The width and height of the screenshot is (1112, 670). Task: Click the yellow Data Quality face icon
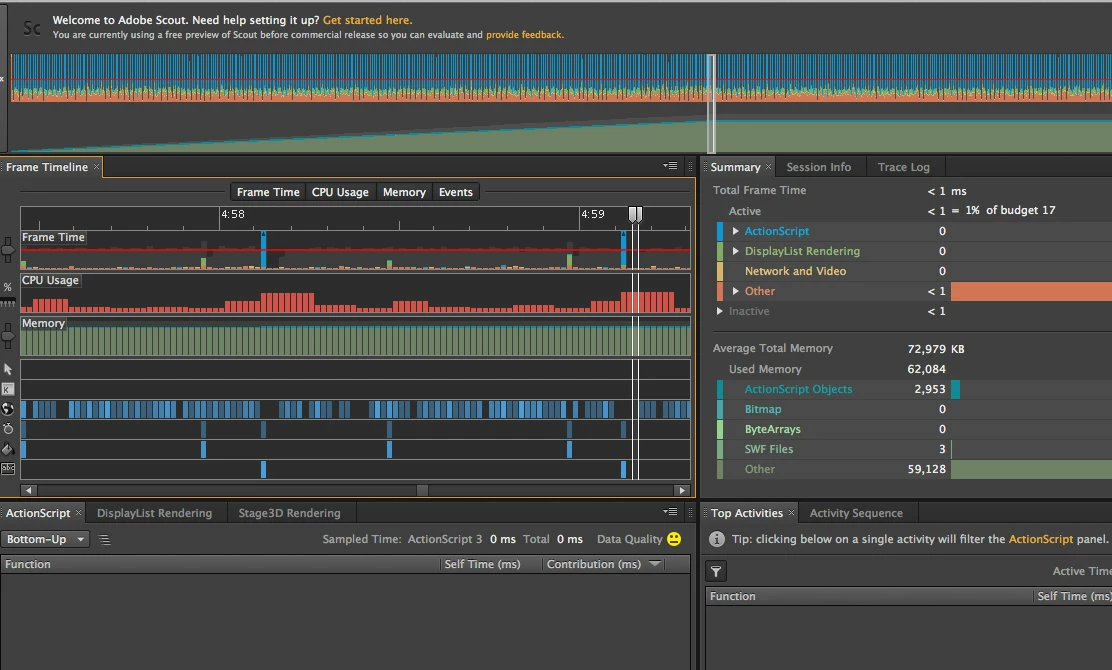point(674,539)
